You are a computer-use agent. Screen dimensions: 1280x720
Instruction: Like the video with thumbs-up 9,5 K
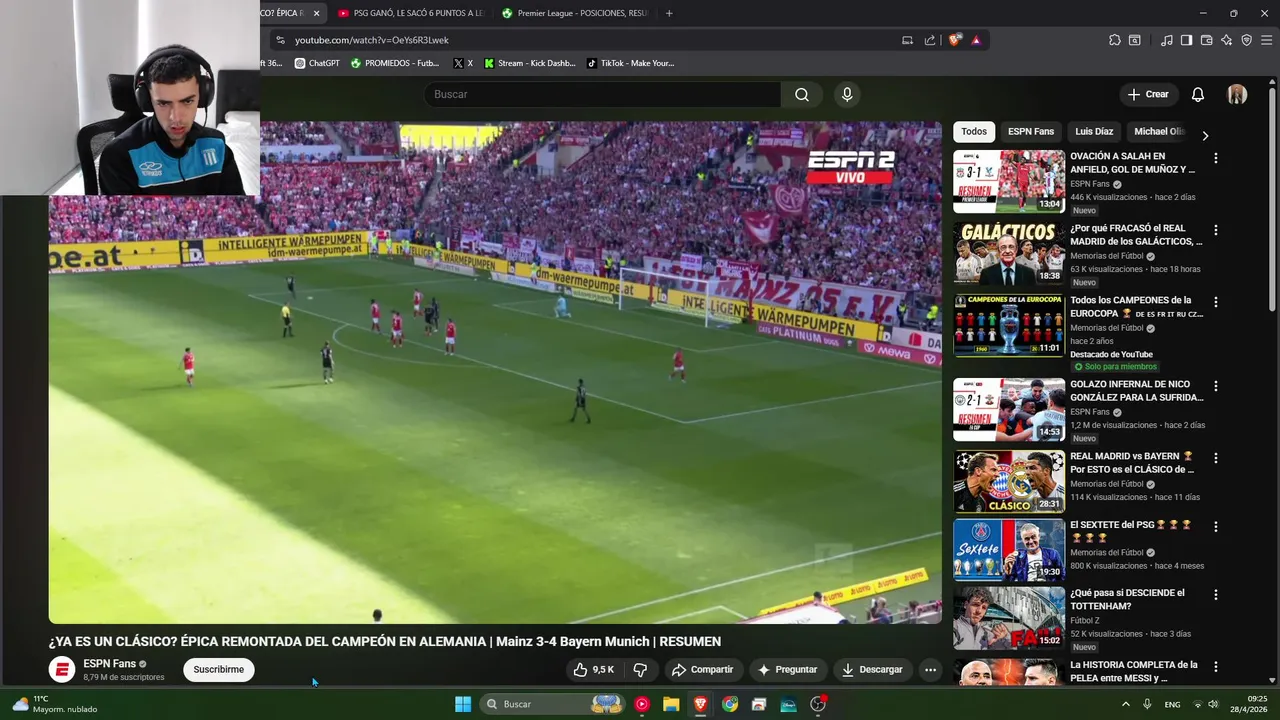click(593, 670)
